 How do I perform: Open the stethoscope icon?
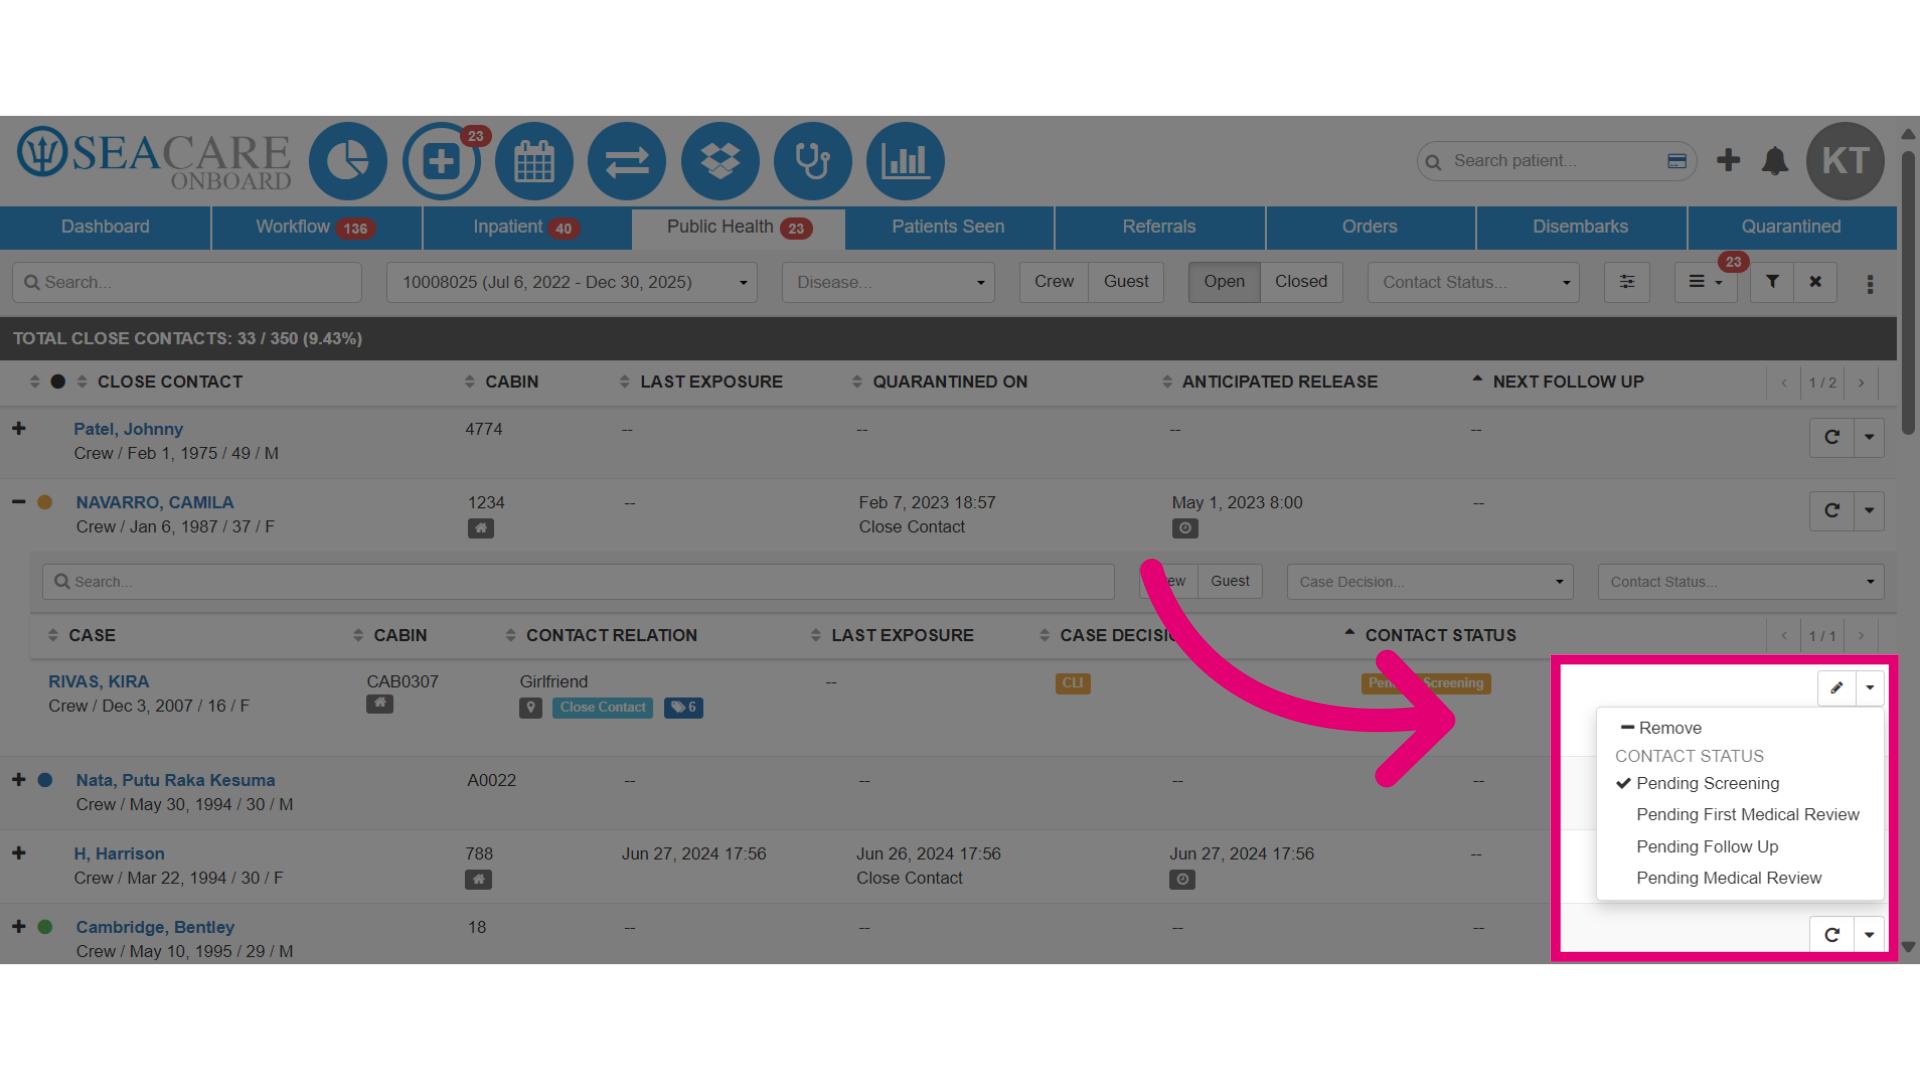[x=813, y=161]
